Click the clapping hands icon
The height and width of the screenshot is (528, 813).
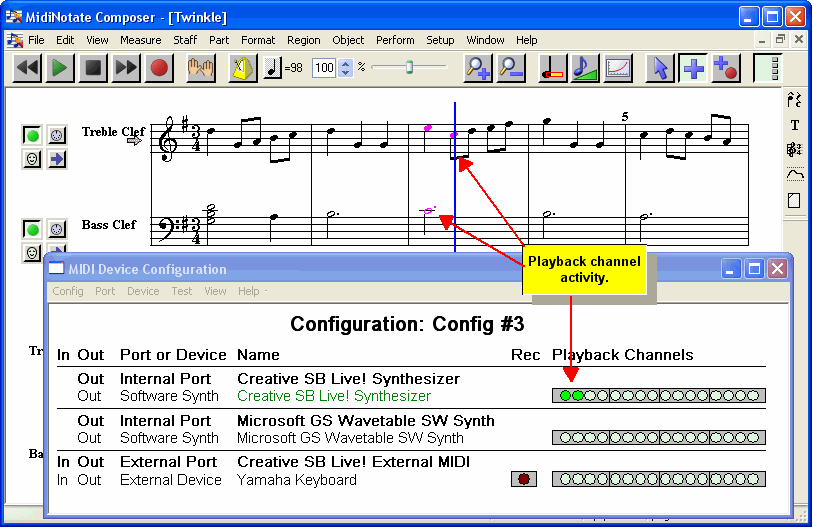click(x=201, y=68)
